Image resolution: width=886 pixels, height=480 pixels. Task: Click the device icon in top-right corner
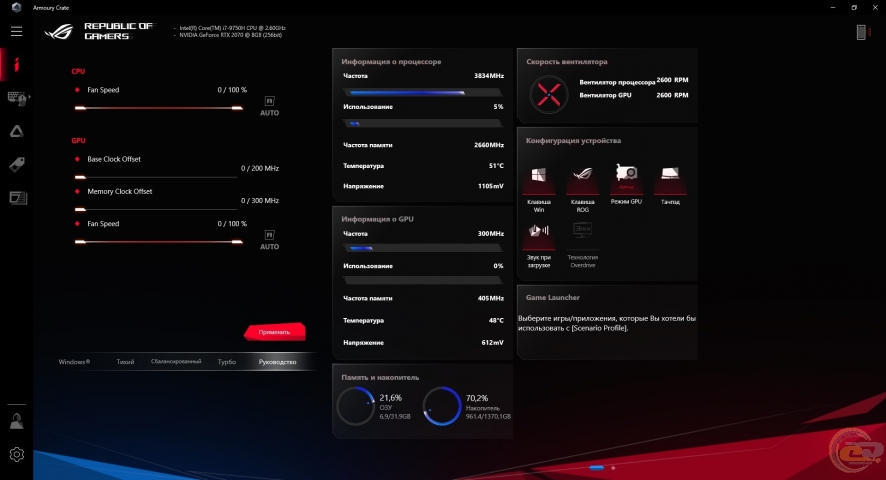tap(861, 32)
